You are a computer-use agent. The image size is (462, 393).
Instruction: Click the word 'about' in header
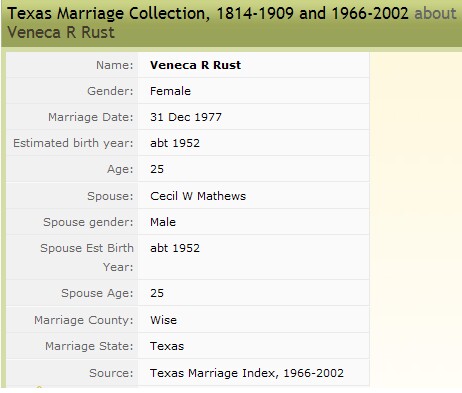(435, 14)
